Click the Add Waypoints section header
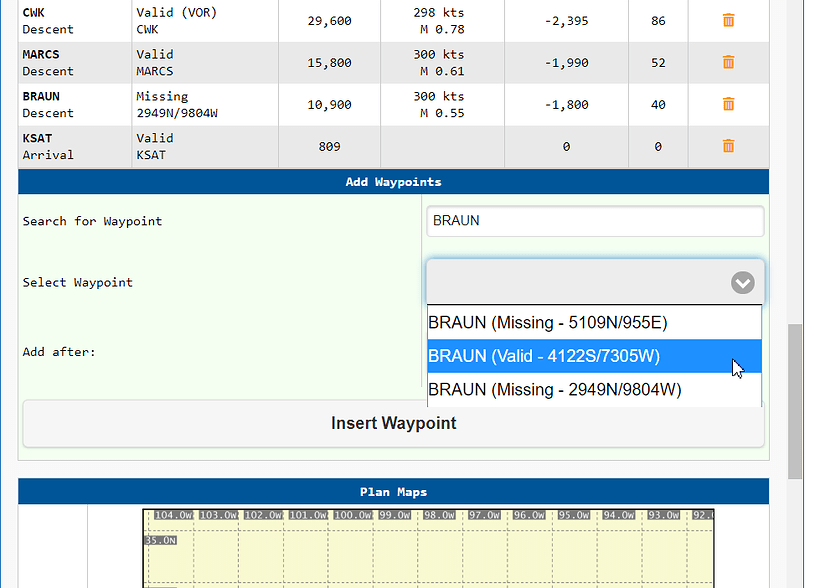The image size is (820, 588). (393, 182)
